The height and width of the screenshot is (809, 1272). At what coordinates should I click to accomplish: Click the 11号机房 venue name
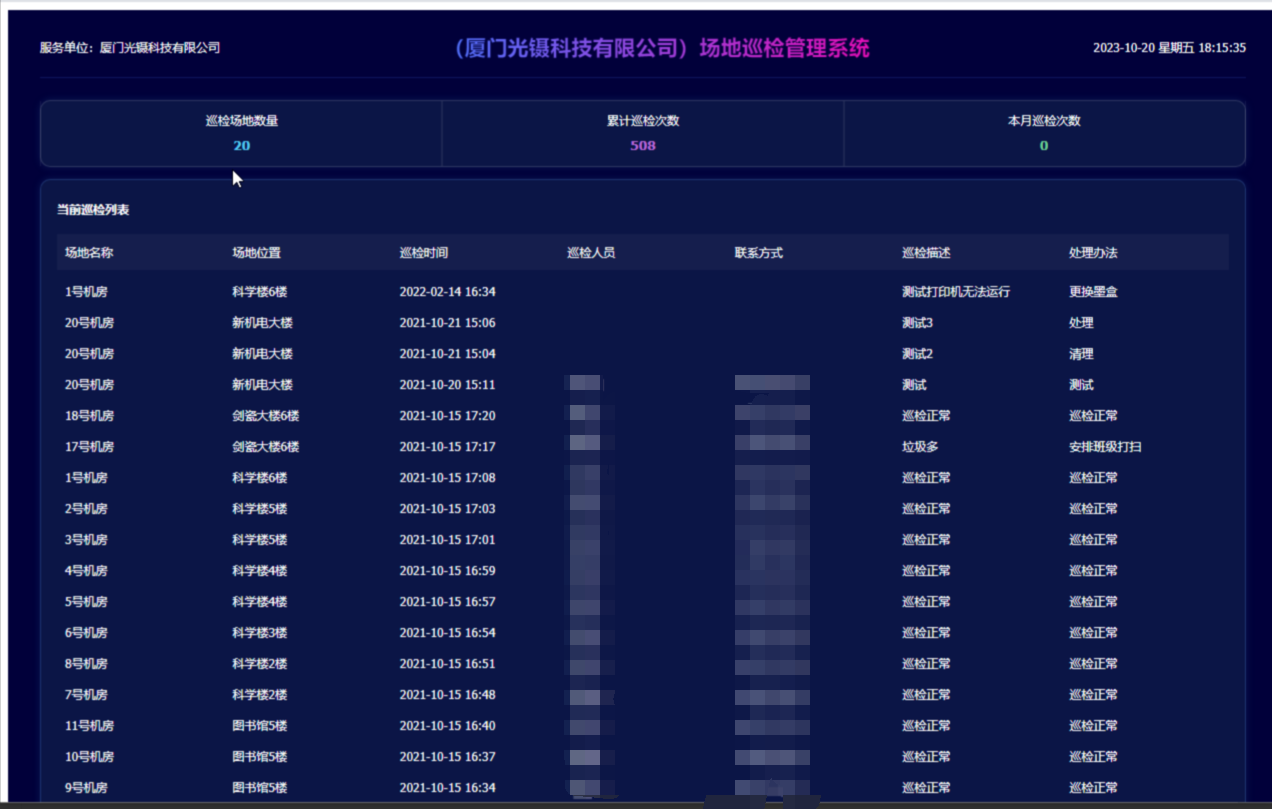tap(90, 726)
